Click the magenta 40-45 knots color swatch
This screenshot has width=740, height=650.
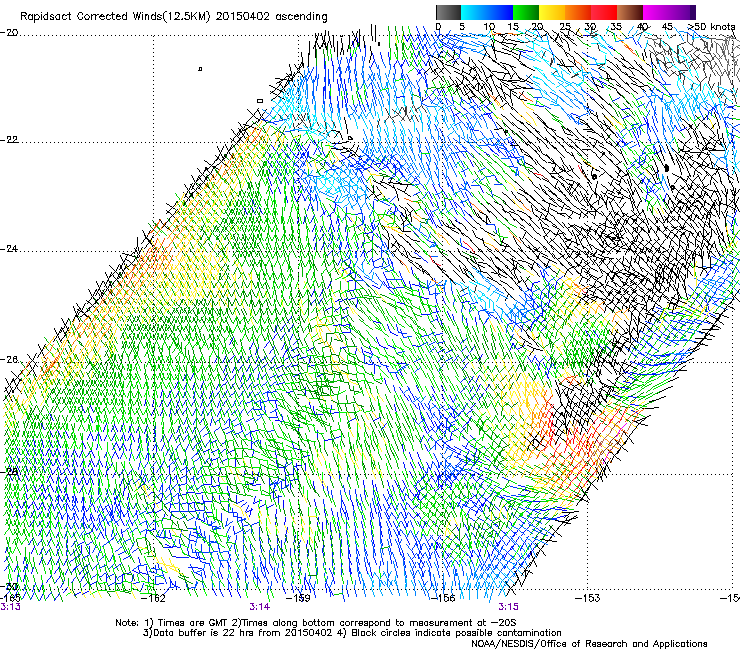655,12
